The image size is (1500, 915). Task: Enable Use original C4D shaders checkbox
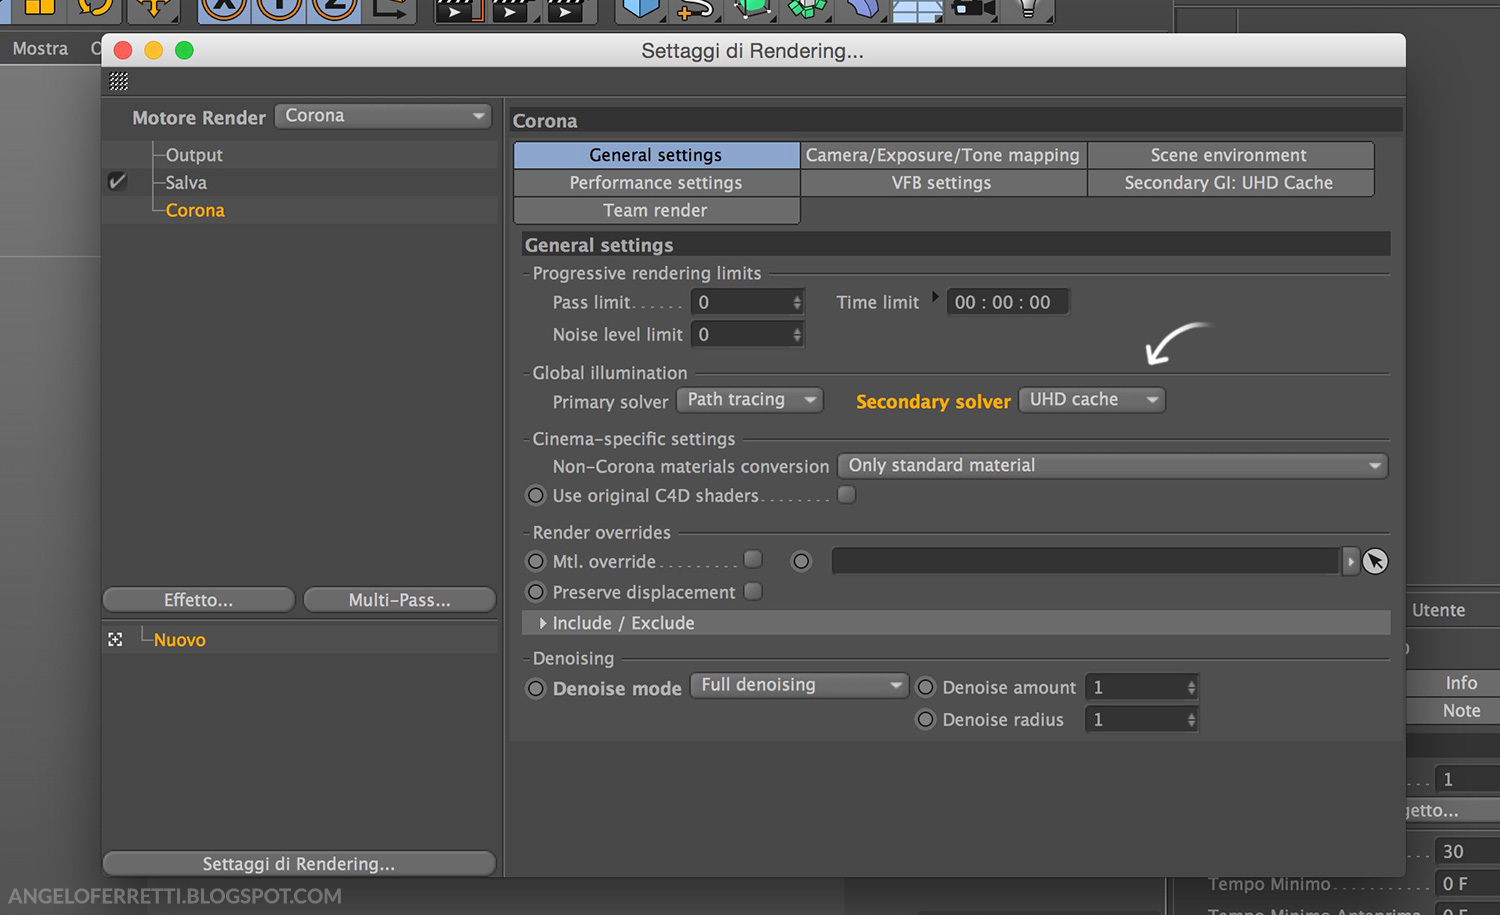click(x=847, y=494)
